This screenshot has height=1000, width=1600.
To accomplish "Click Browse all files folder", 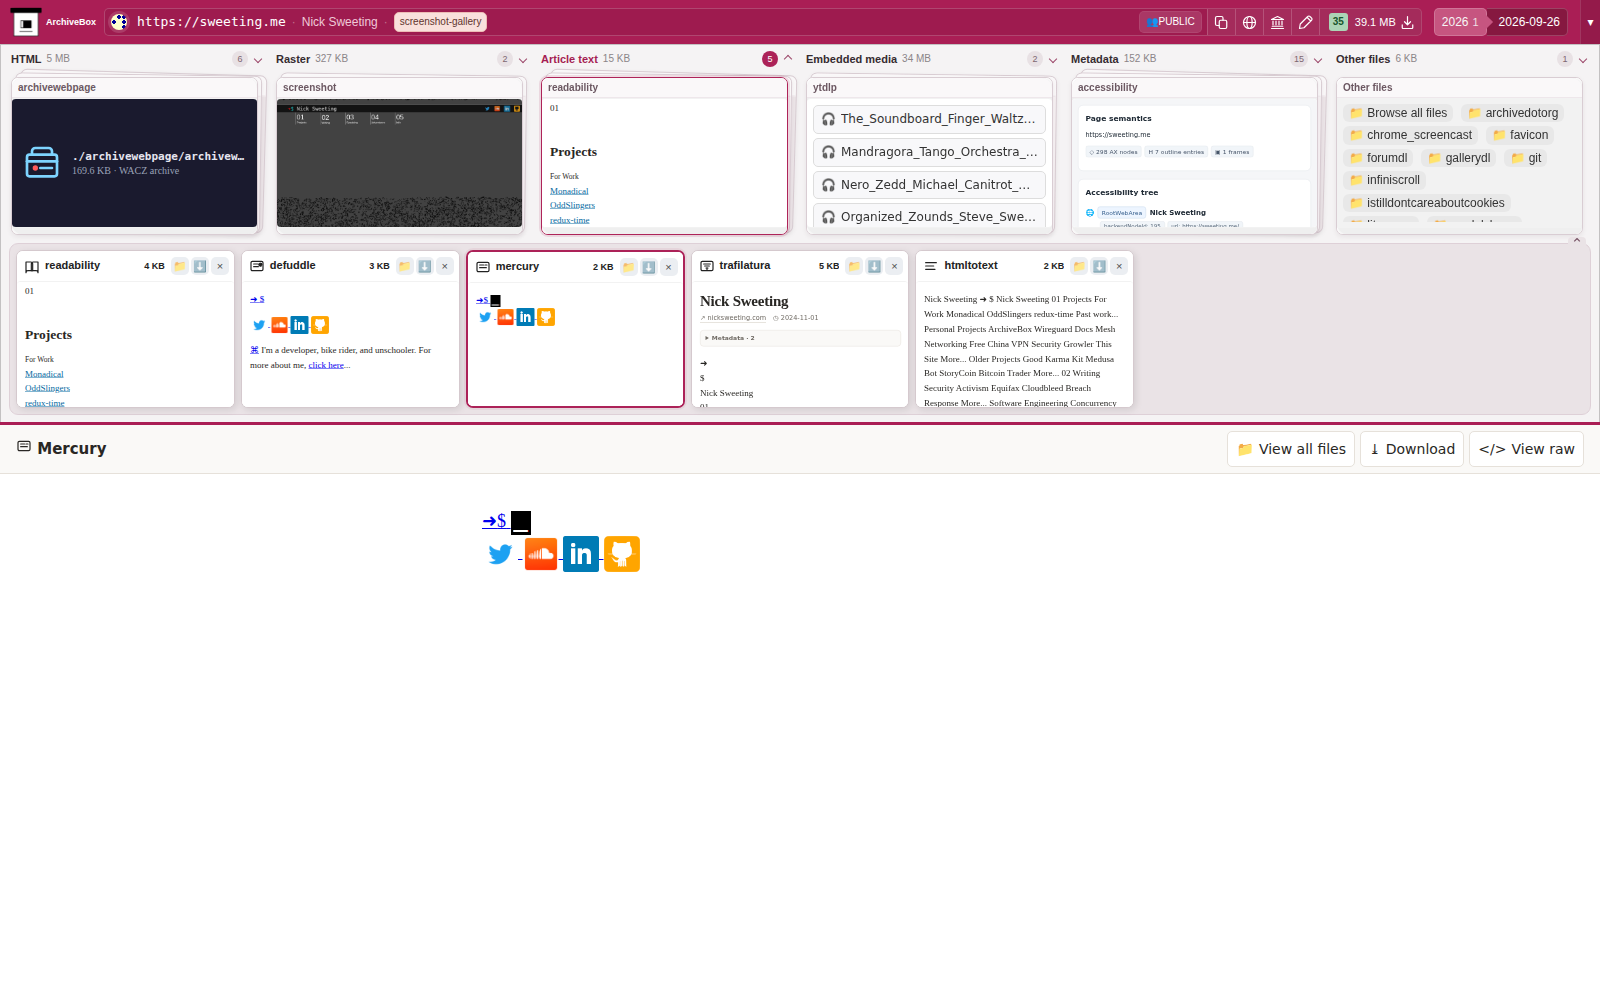I will [x=1398, y=113].
